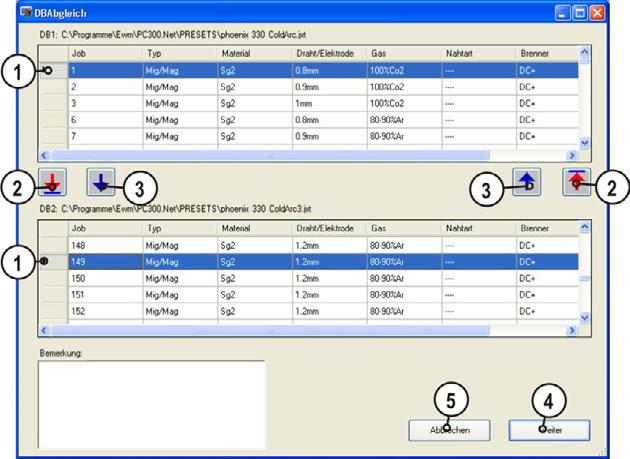This screenshot has width=630, height=459.
Task: Click the red up-arrow overwrite button
Action: (x=577, y=182)
